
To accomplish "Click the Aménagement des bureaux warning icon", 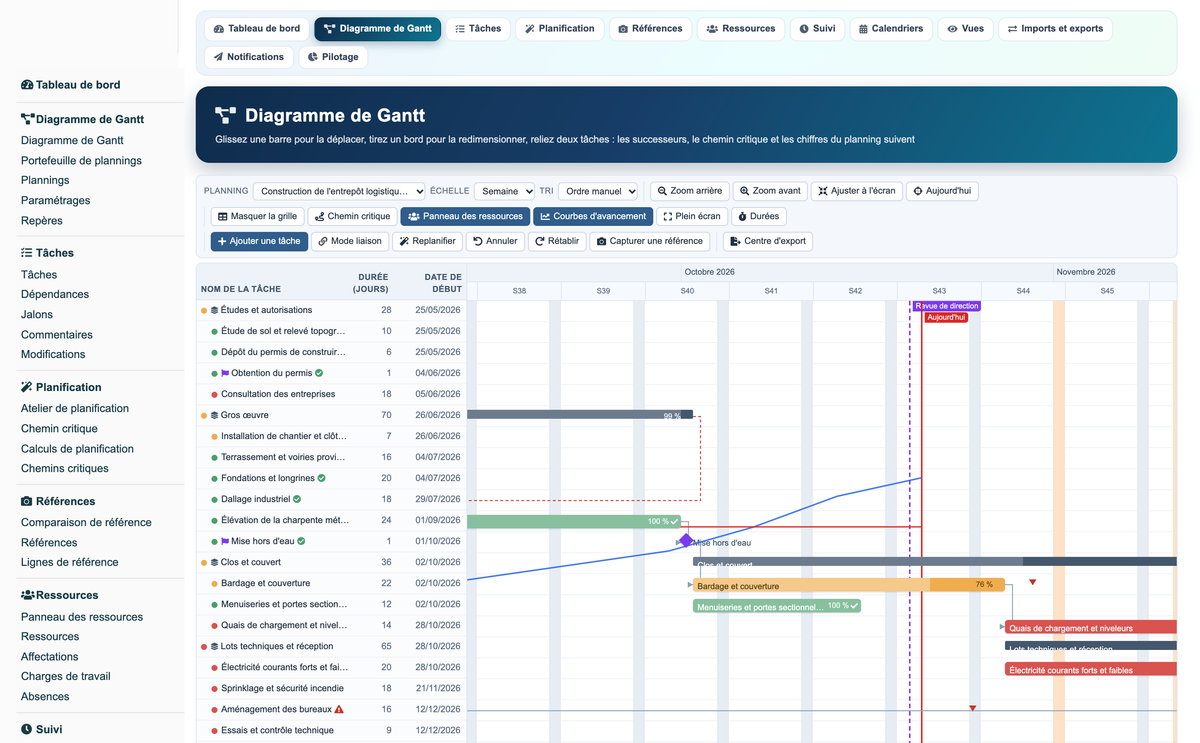I will pyautogui.click(x=339, y=709).
